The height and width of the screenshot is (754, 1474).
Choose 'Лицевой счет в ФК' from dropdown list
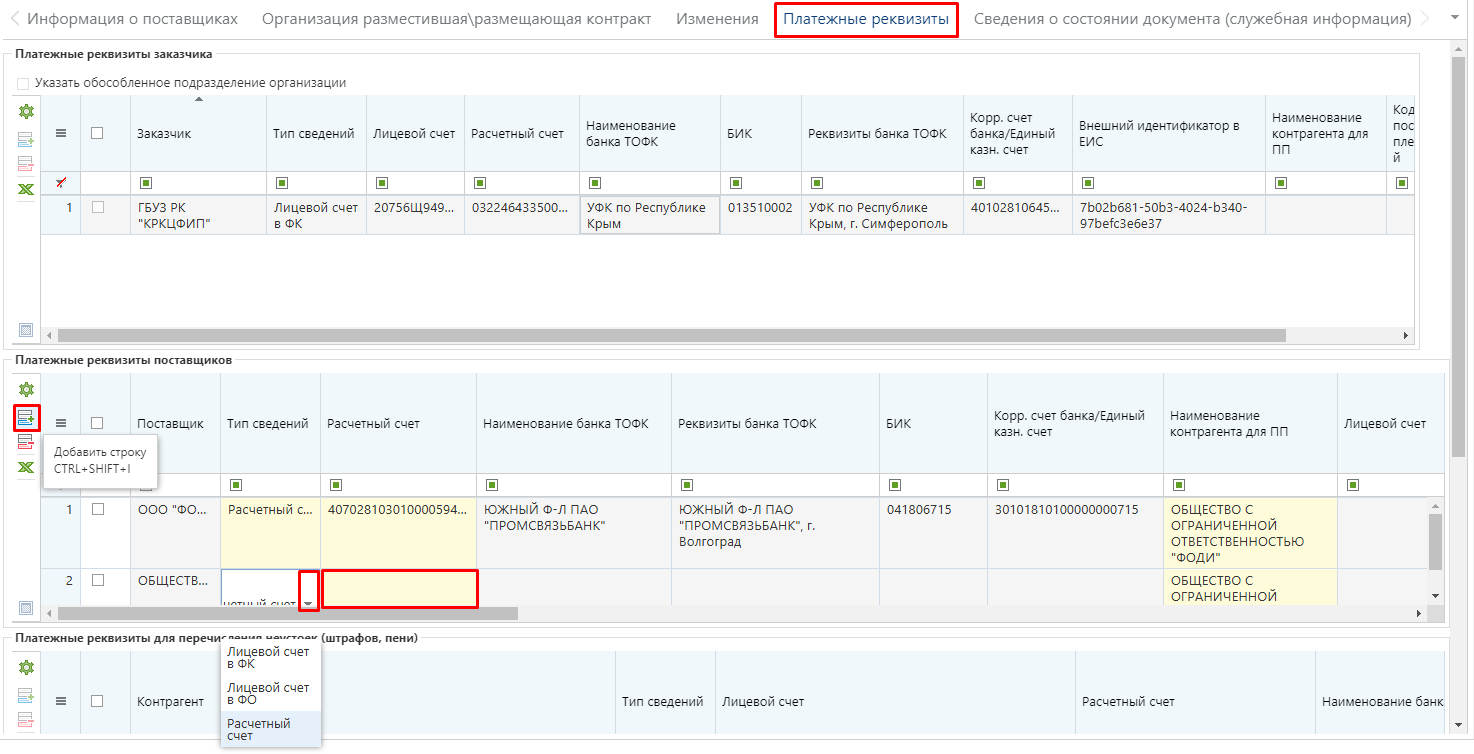[271, 657]
